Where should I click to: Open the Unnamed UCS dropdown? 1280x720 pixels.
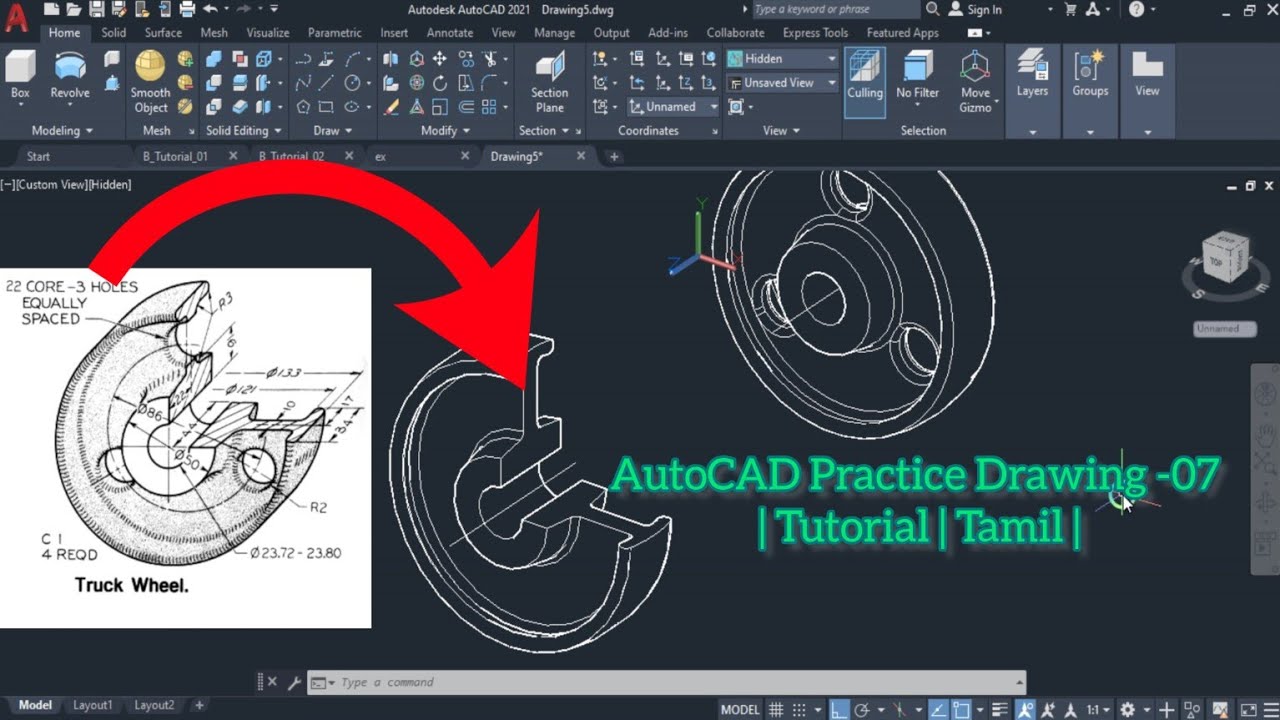pos(673,107)
